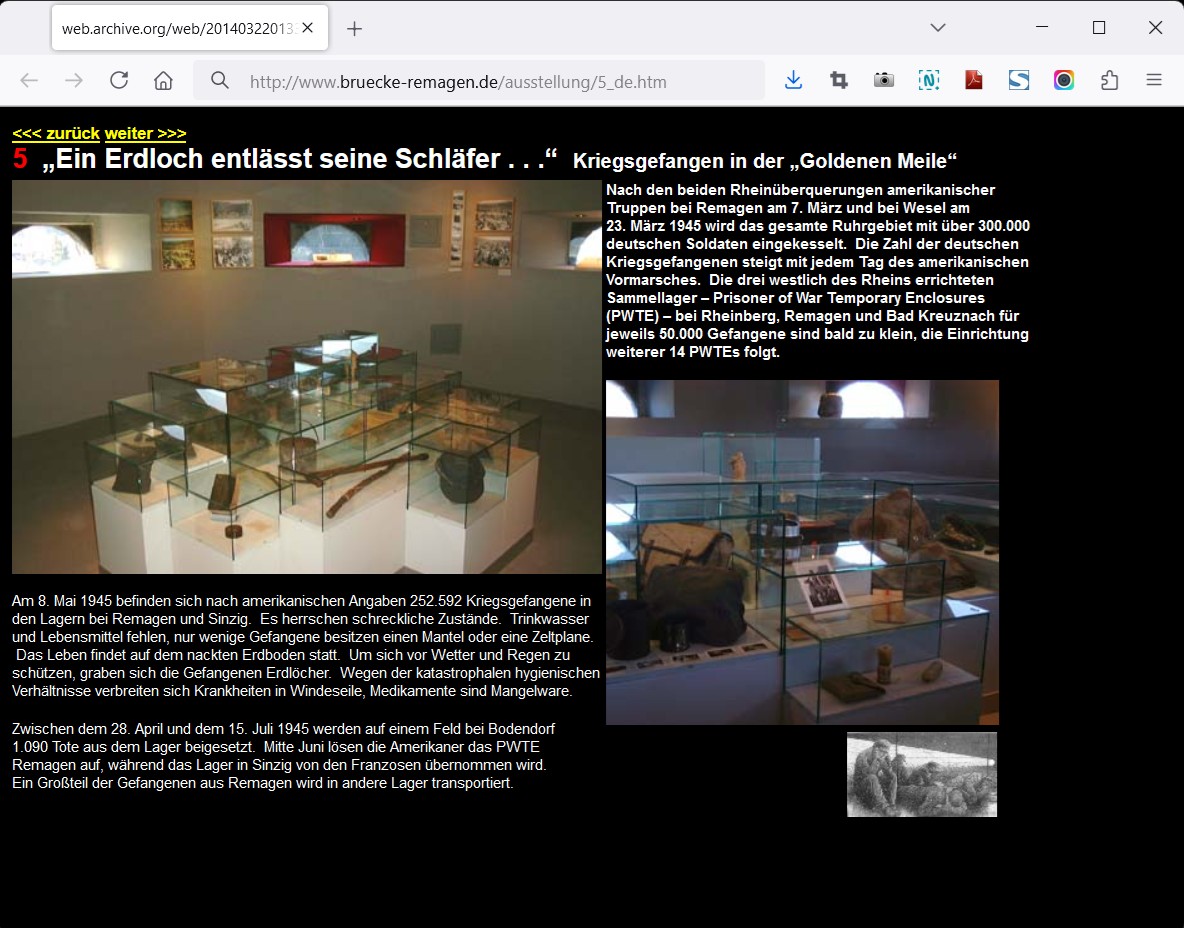
Task: Open a new tab with plus button
Action: coord(354,29)
